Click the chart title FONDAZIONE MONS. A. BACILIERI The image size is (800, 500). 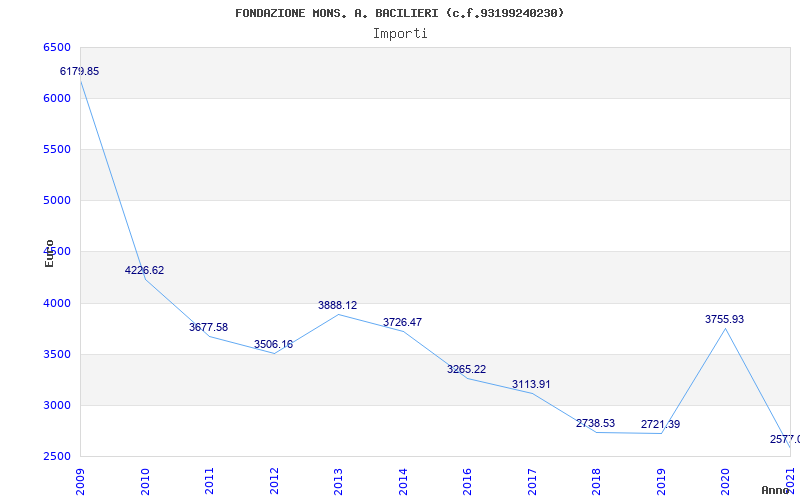click(x=399, y=13)
